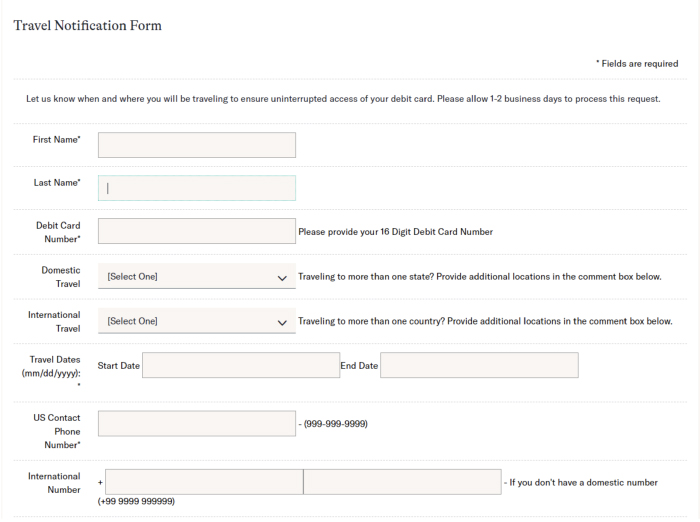Focus the Last Name text field
The image size is (700, 522).
(x=196, y=188)
